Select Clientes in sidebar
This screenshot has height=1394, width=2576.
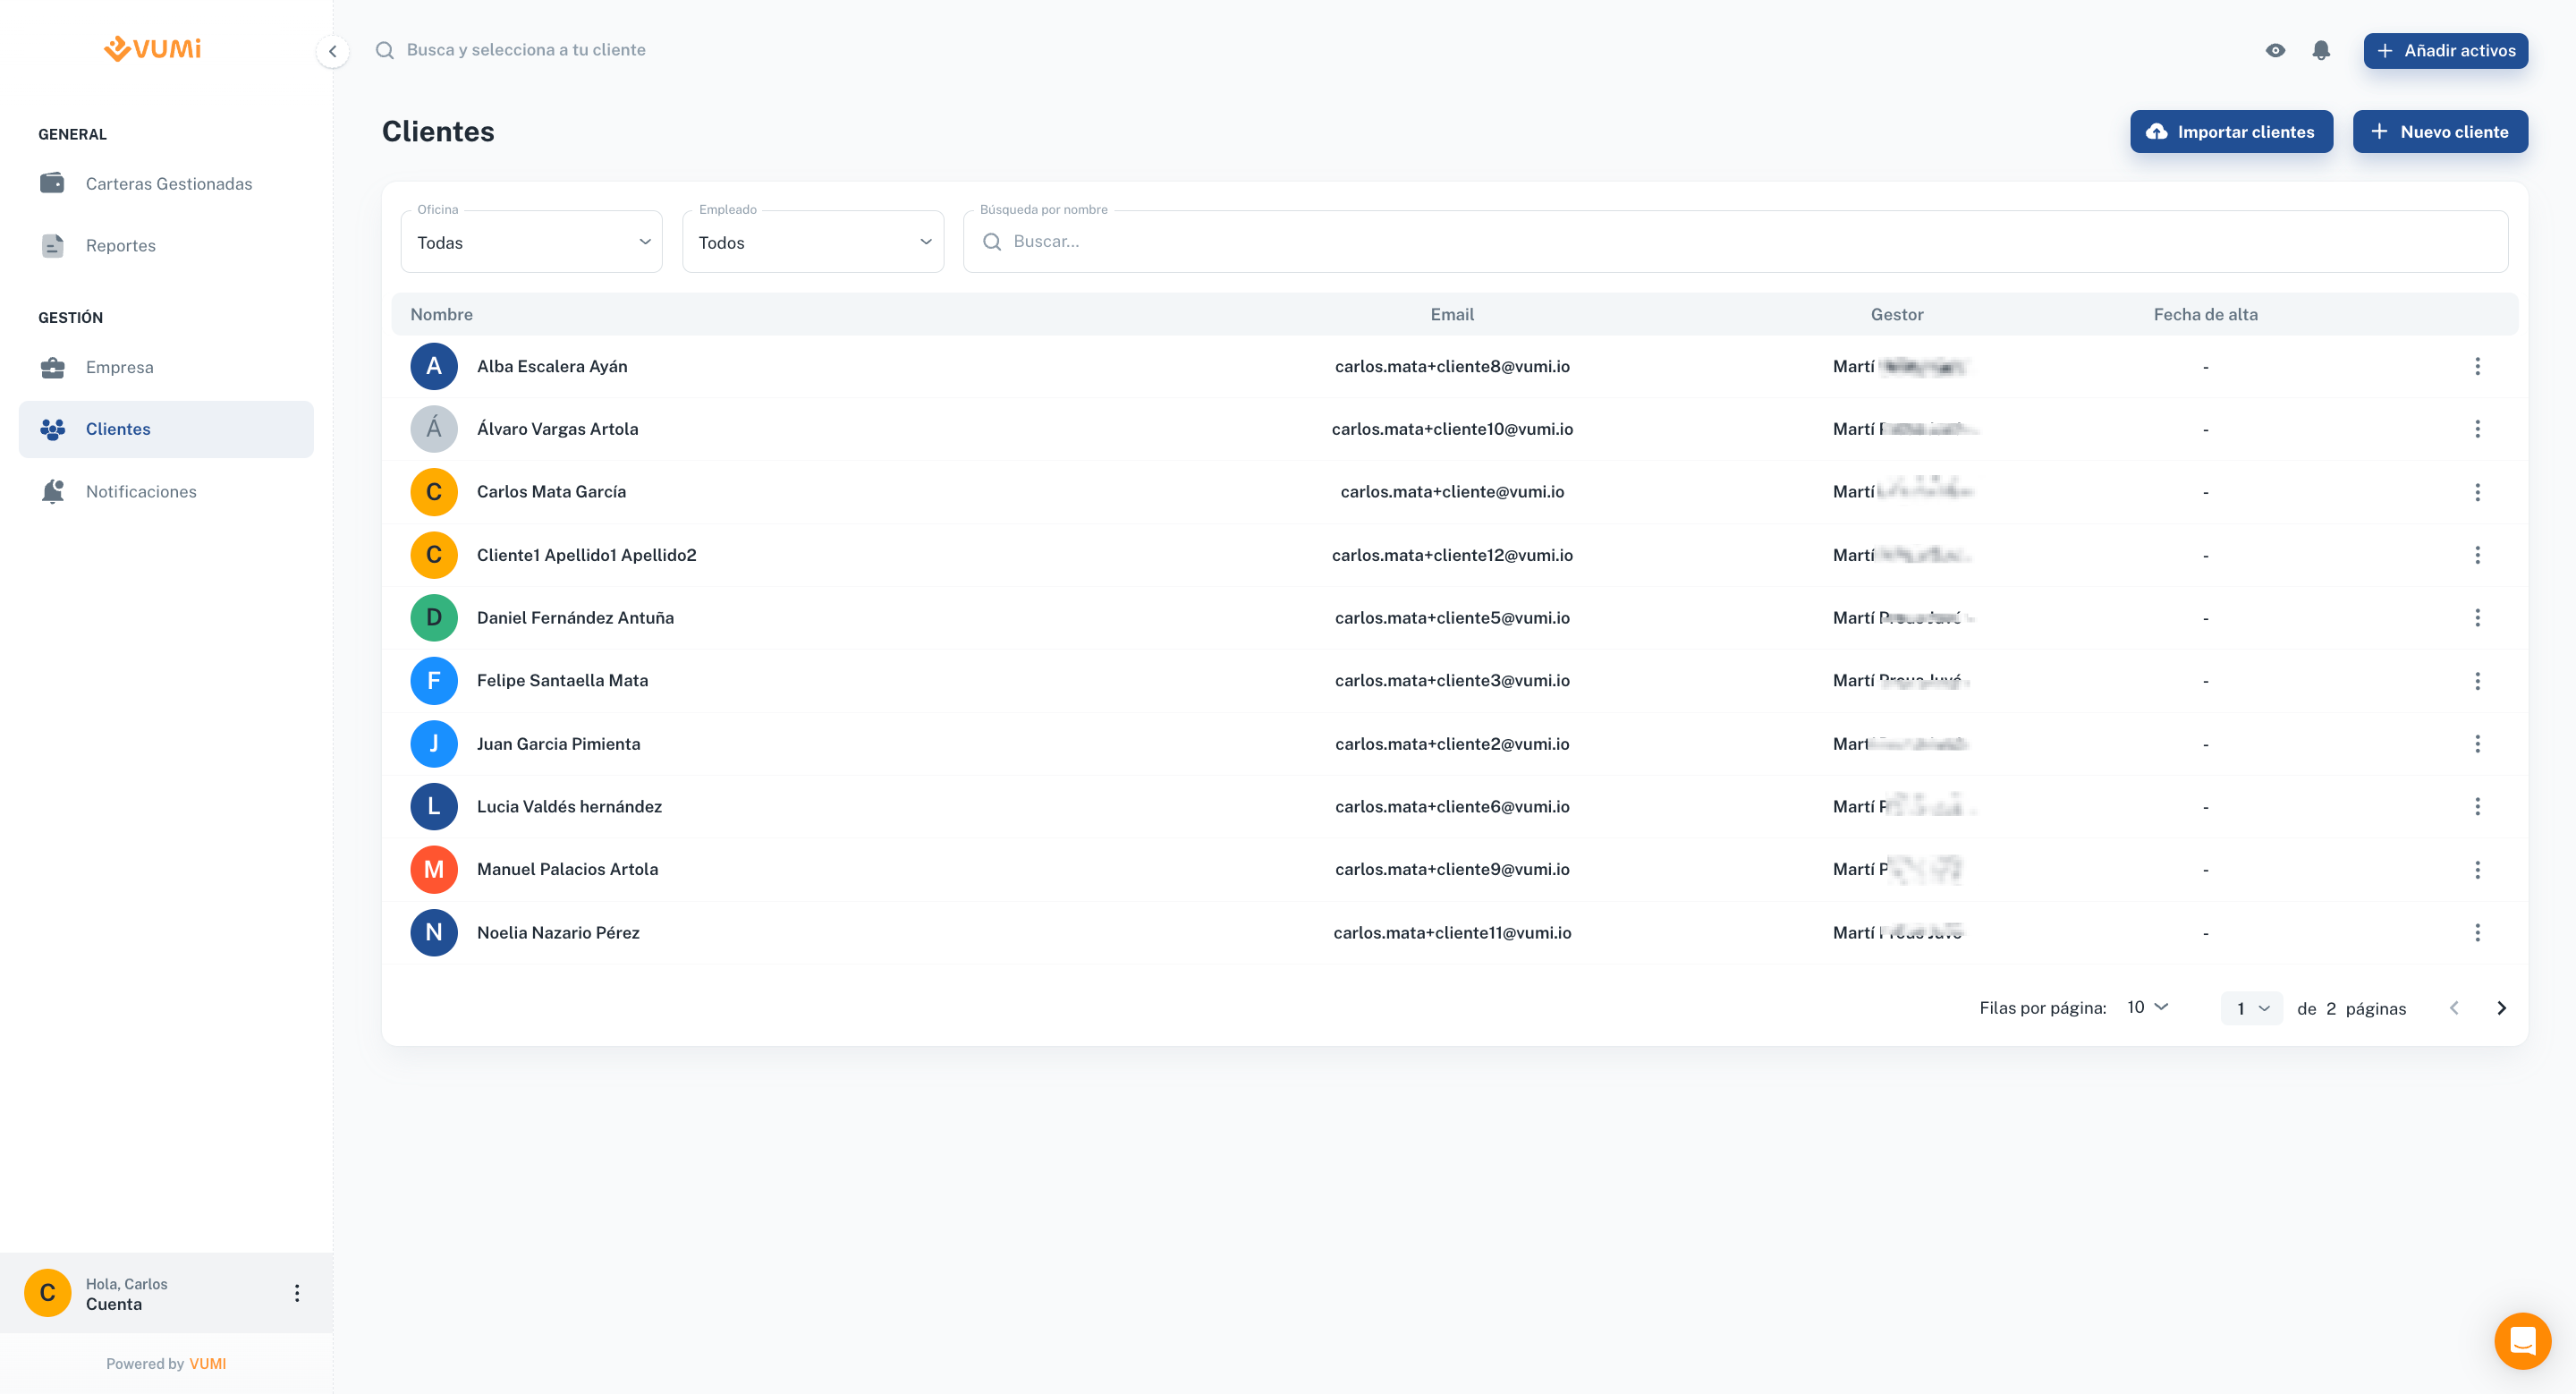click(x=166, y=429)
